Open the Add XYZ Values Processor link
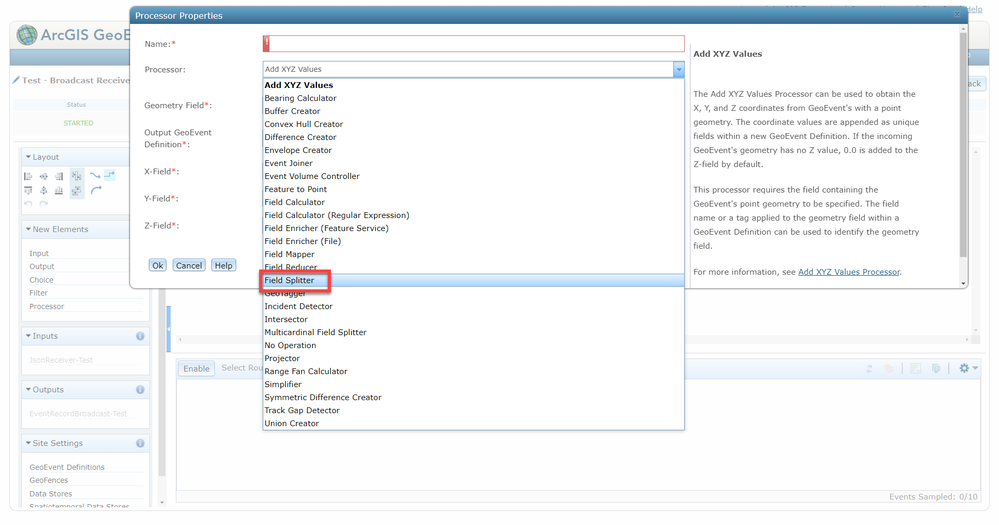The image size is (999, 525). coord(849,272)
